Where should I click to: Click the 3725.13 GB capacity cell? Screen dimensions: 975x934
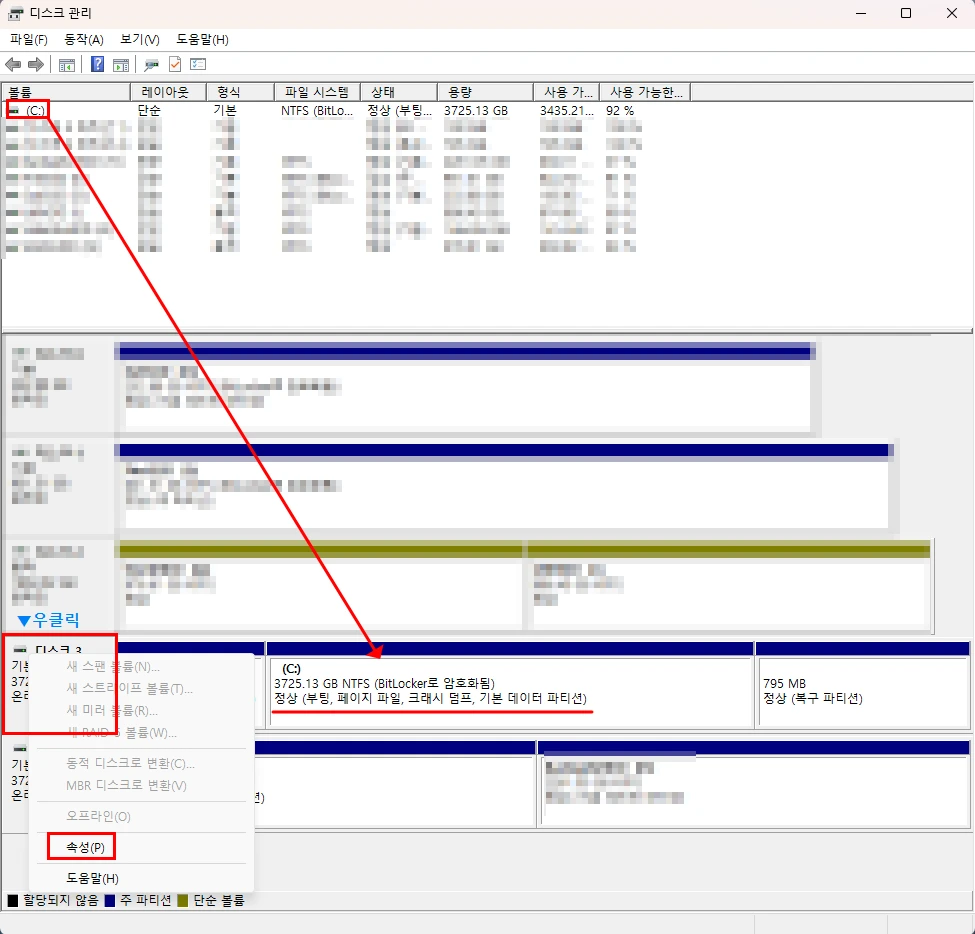tap(476, 111)
